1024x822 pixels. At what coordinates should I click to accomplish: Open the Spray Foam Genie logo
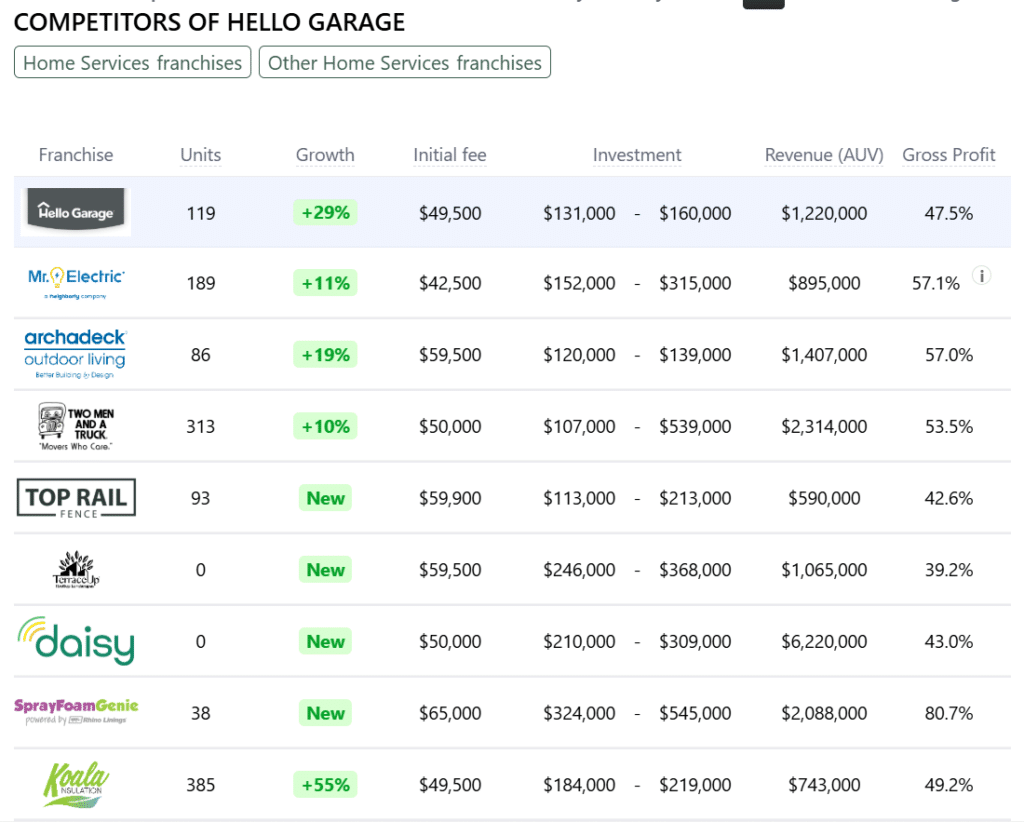[x=76, y=712]
